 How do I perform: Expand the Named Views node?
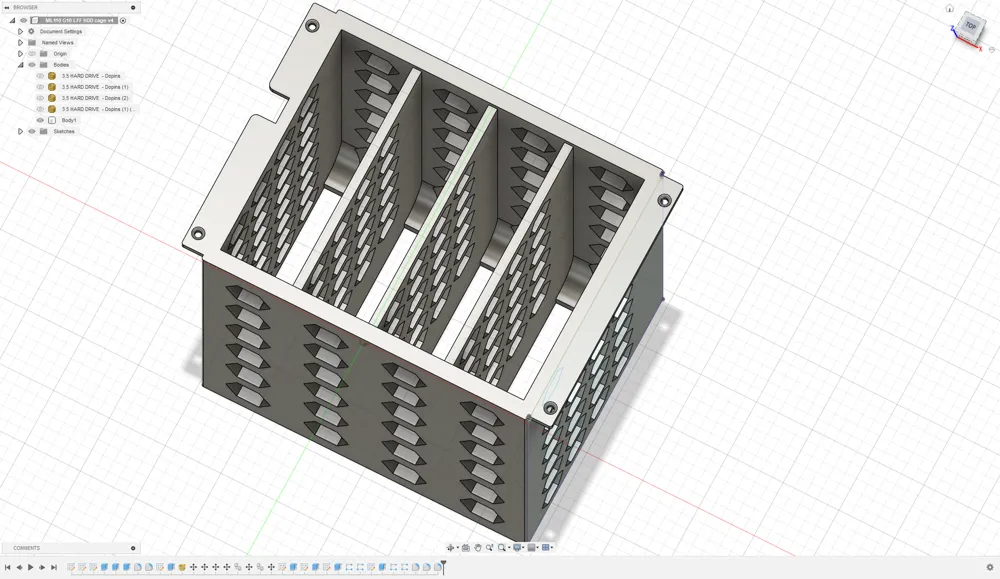[20, 43]
